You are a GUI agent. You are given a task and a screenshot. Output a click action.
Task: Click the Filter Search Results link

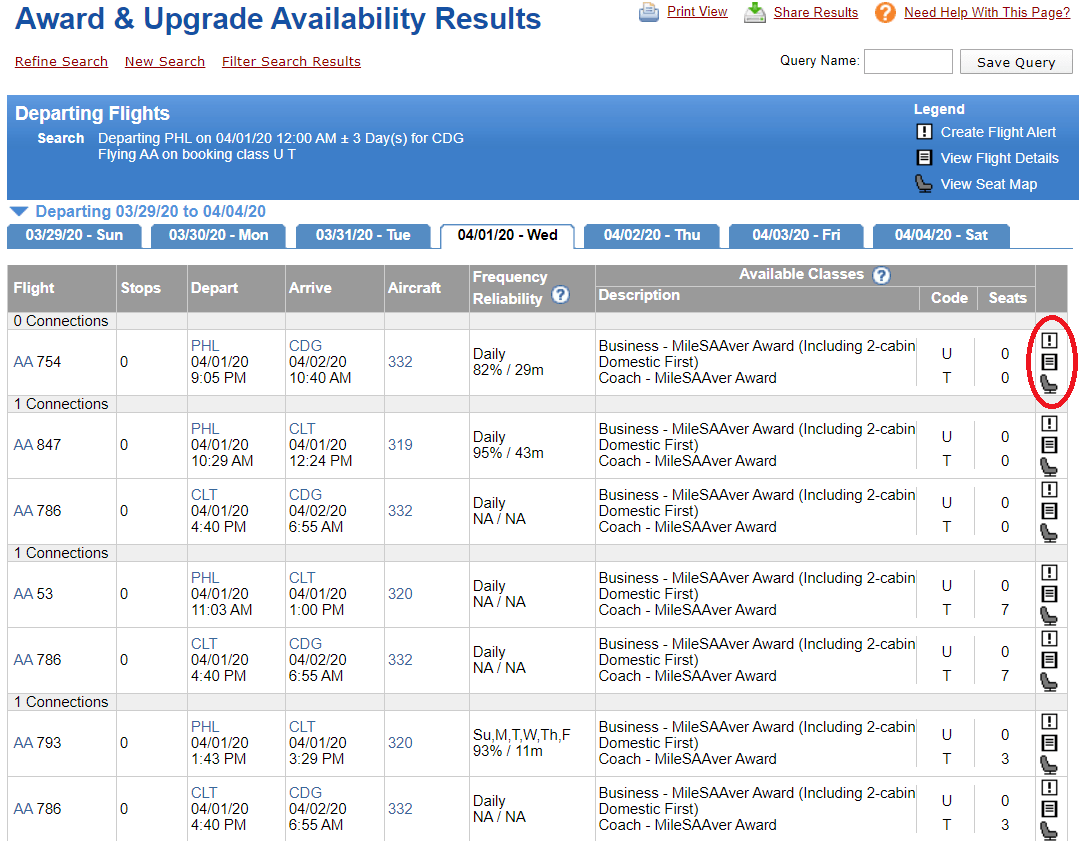(291, 61)
